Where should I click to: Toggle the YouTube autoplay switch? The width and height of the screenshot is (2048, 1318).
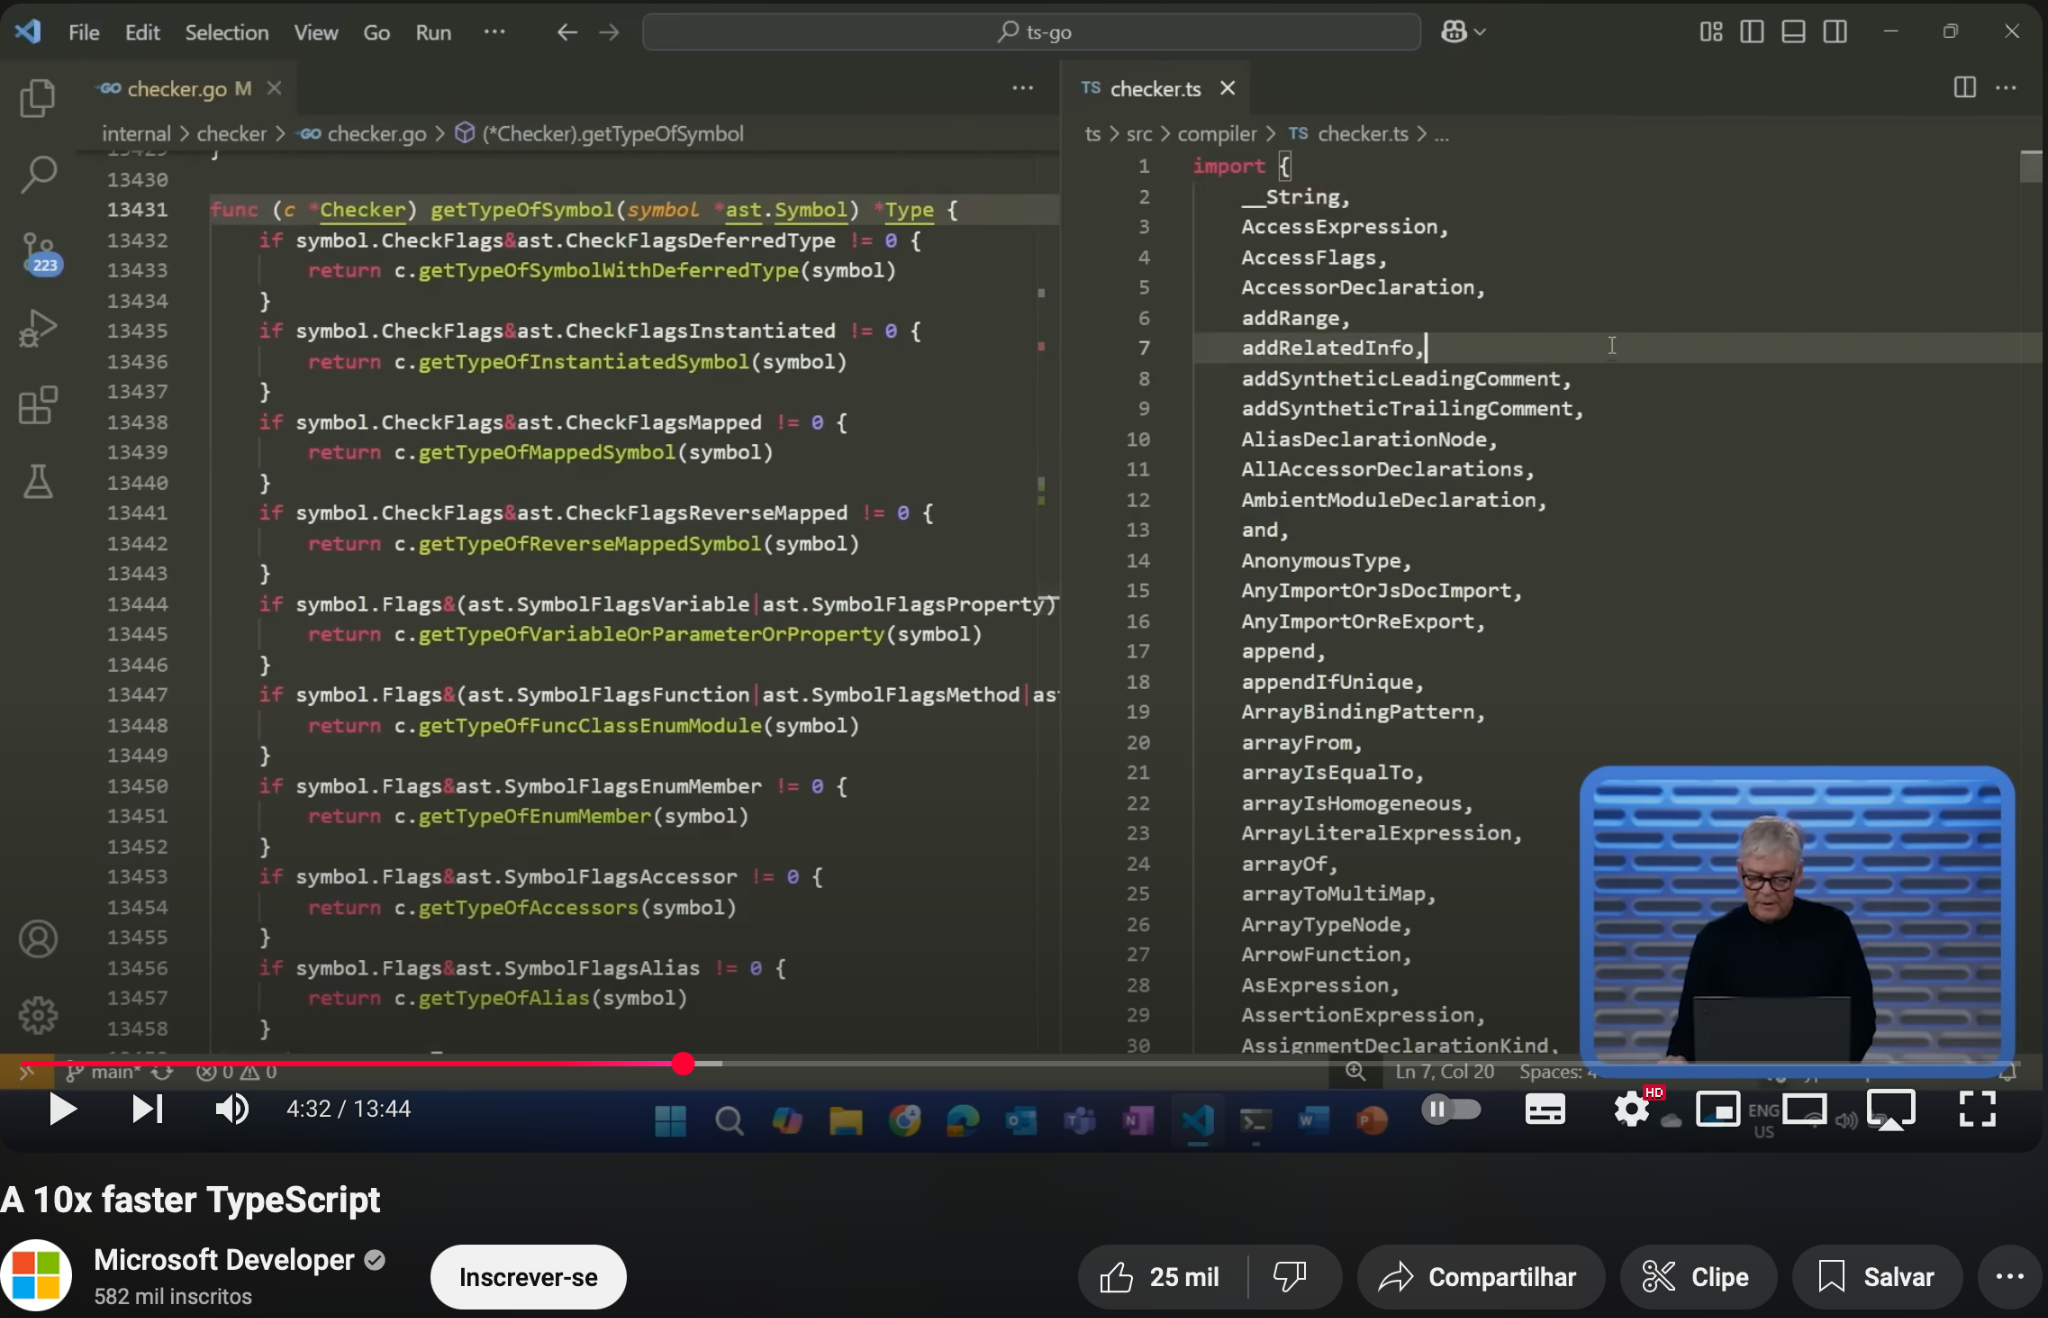click(1451, 1109)
